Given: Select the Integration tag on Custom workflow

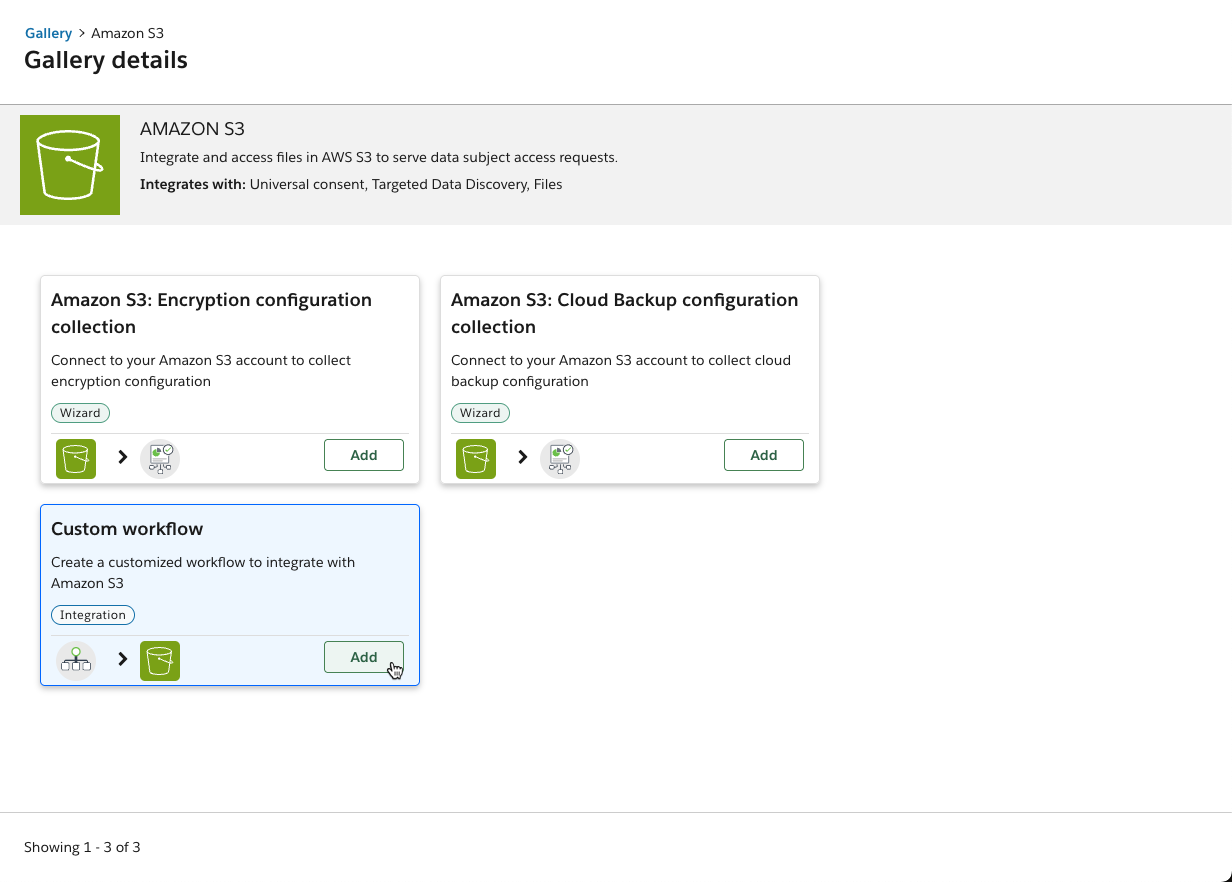Looking at the screenshot, I should 93,615.
